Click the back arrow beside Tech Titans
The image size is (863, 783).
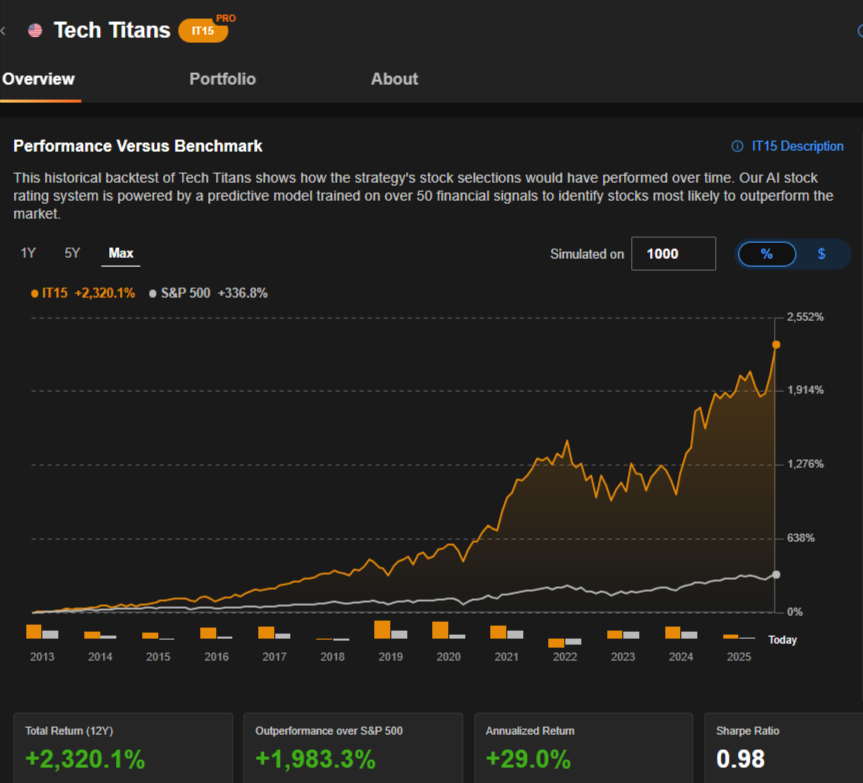(4, 30)
